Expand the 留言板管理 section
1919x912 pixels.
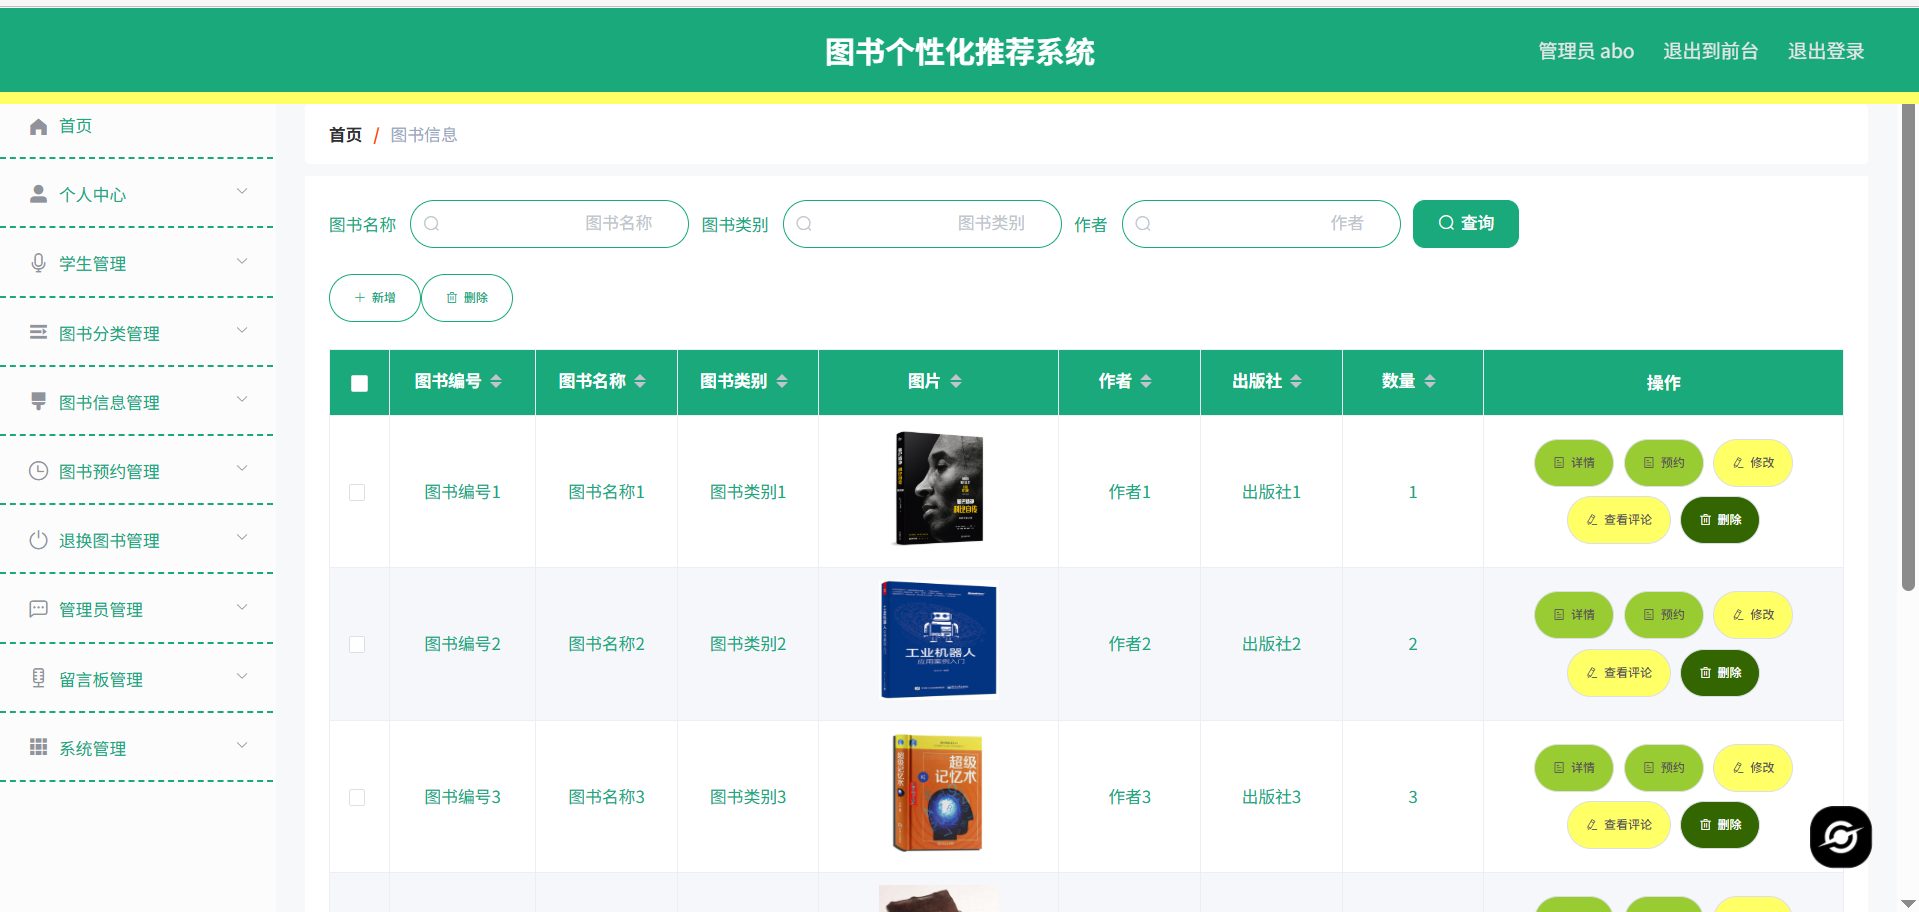tap(241, 677)
